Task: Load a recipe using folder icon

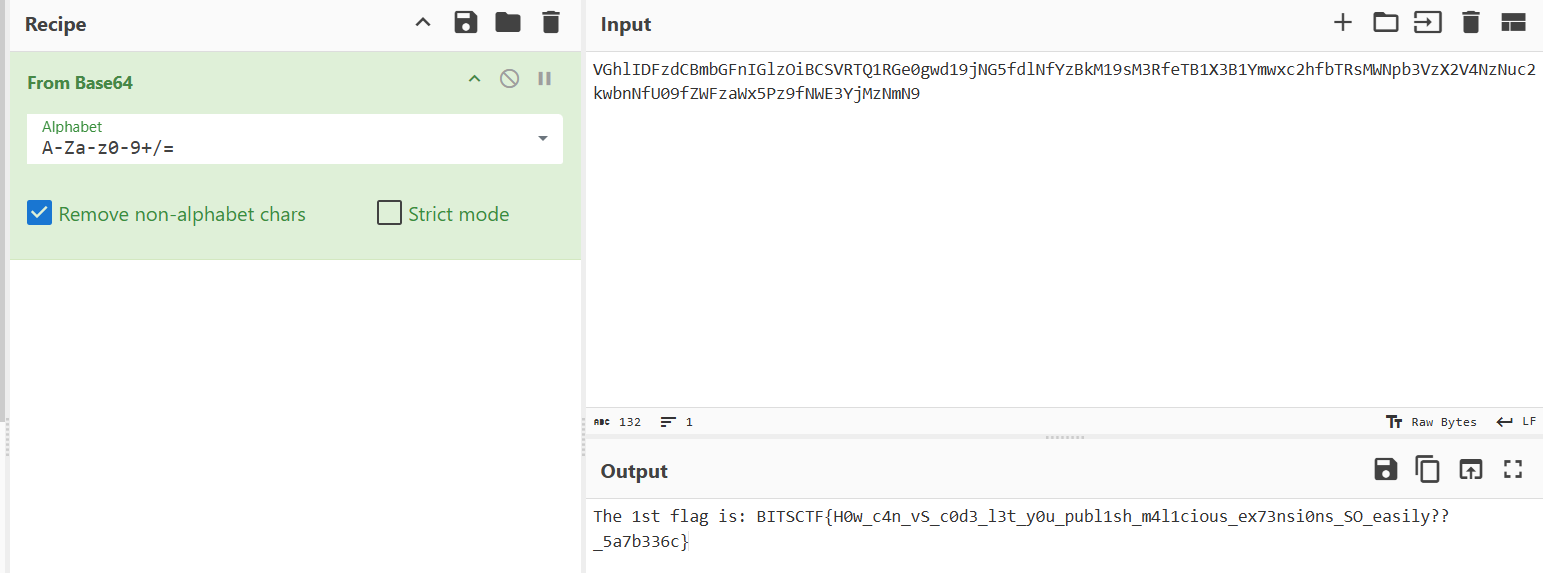Action: click(x=508, y=22)
